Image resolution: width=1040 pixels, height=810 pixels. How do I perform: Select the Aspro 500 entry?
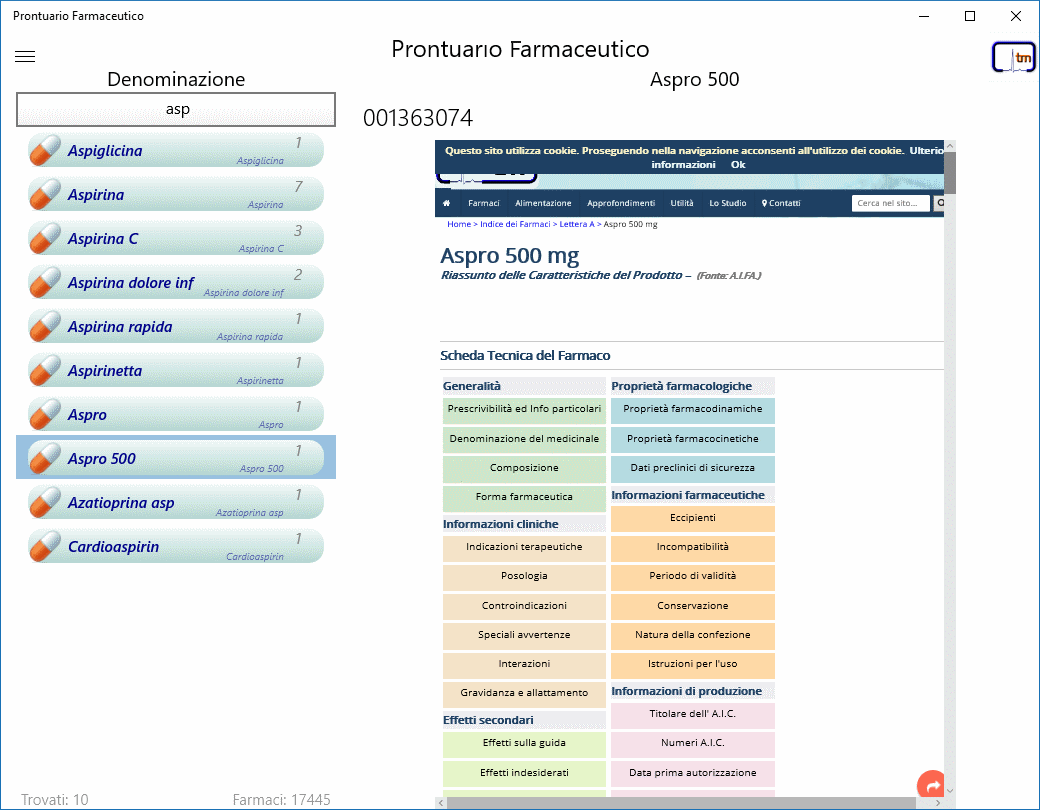(x=176, y=458)
